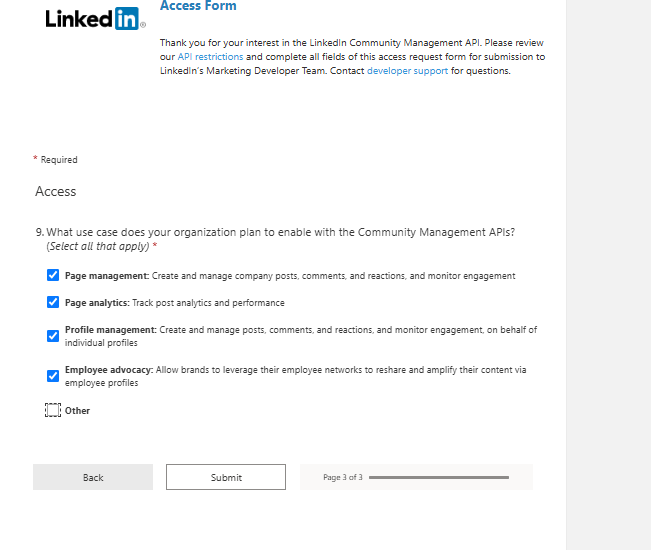
Task: Uncheck the Page management checkbox
Action: point(53,275)
